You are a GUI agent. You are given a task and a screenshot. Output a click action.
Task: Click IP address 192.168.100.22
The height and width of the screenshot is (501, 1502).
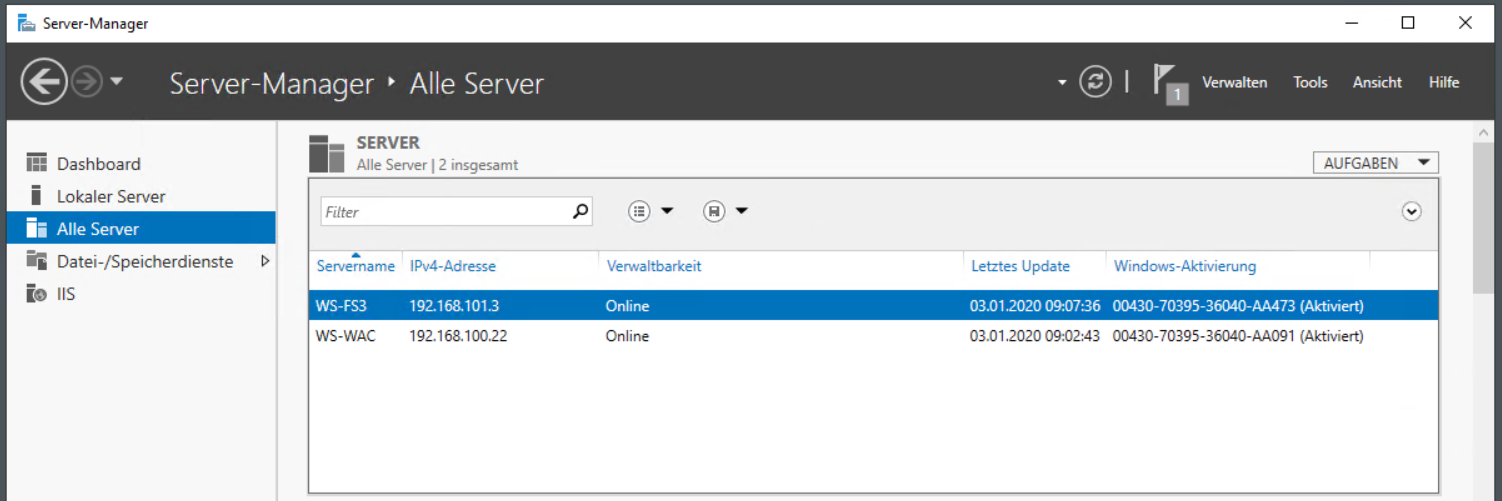point(458,336)
